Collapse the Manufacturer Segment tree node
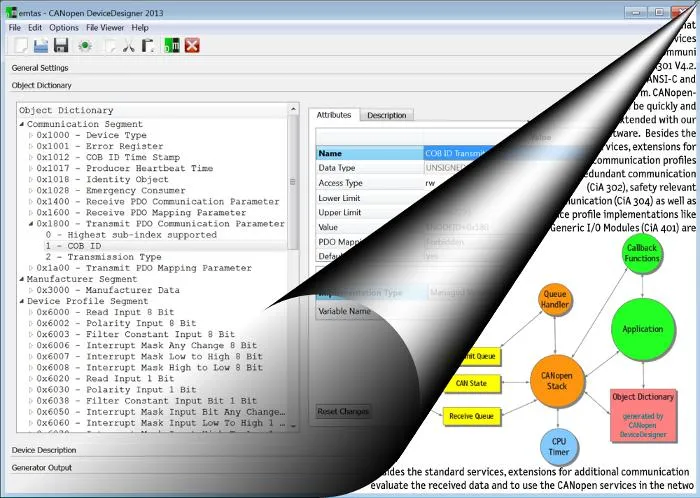The height and width of the screenshot is (498, 700). [22, 279]
